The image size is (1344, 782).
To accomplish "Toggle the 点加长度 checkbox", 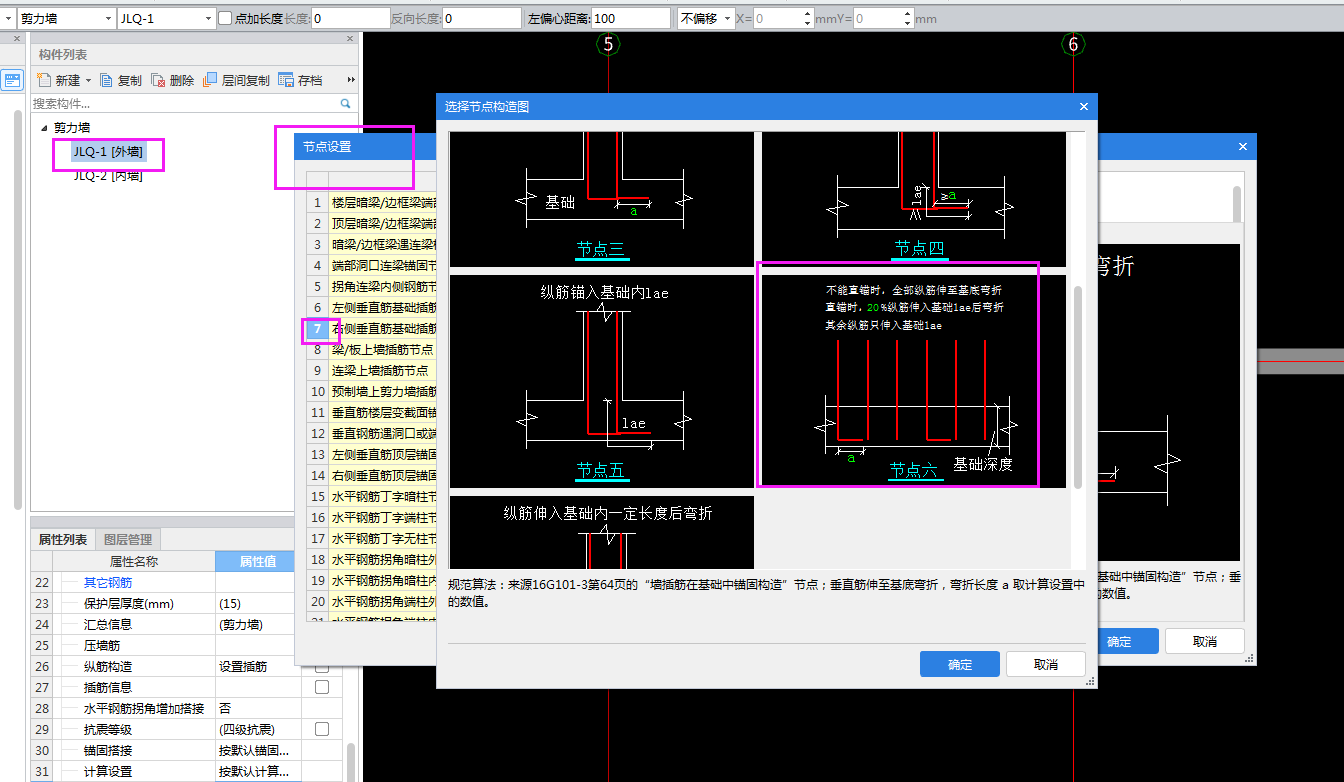I will point(225,18).
